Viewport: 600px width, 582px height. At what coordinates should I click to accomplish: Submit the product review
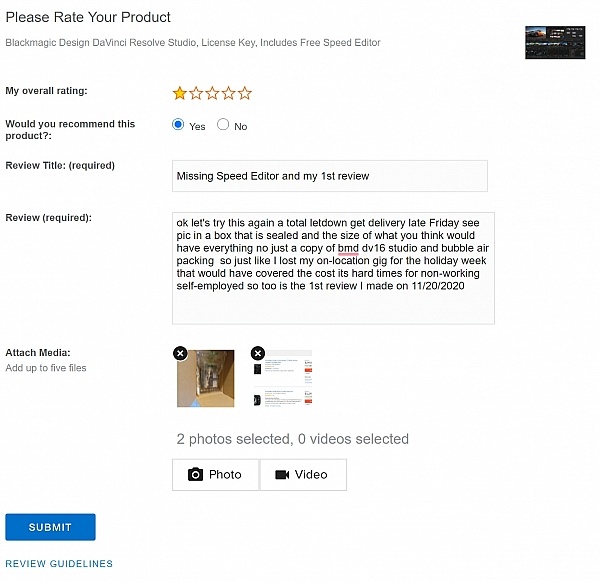click(x=50, y=527)
